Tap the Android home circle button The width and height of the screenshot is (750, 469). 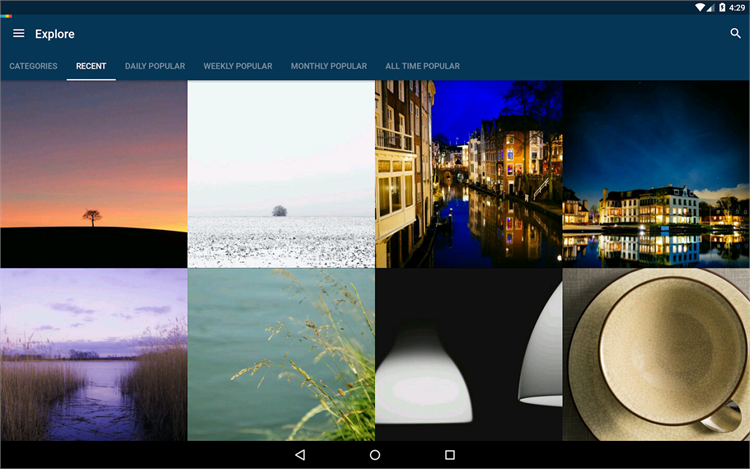point(375,455)
